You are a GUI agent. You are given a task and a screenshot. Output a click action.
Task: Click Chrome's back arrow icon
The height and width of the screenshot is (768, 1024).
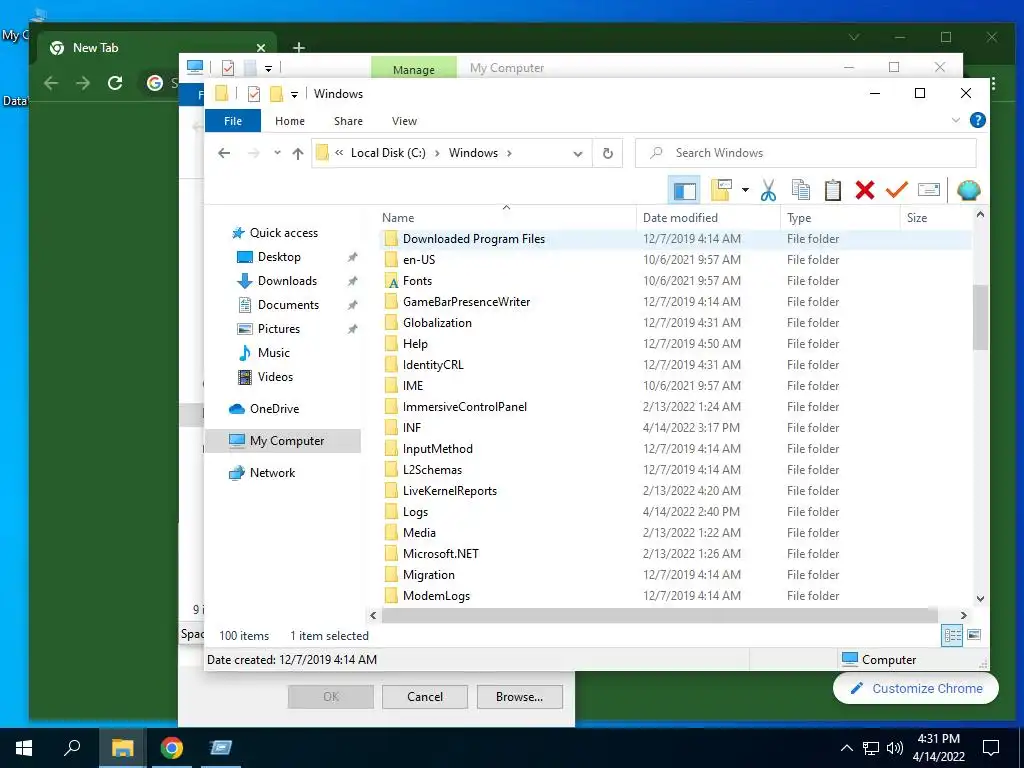(51, 83)
